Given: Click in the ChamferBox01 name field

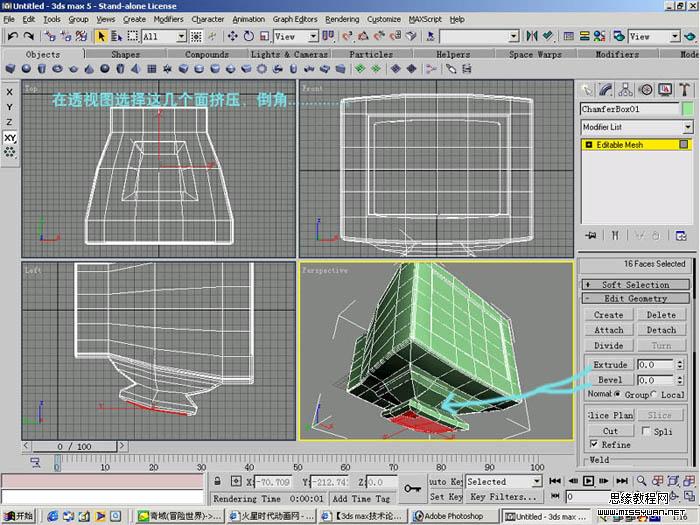Looking at the screenshot, I should (629, 109).
